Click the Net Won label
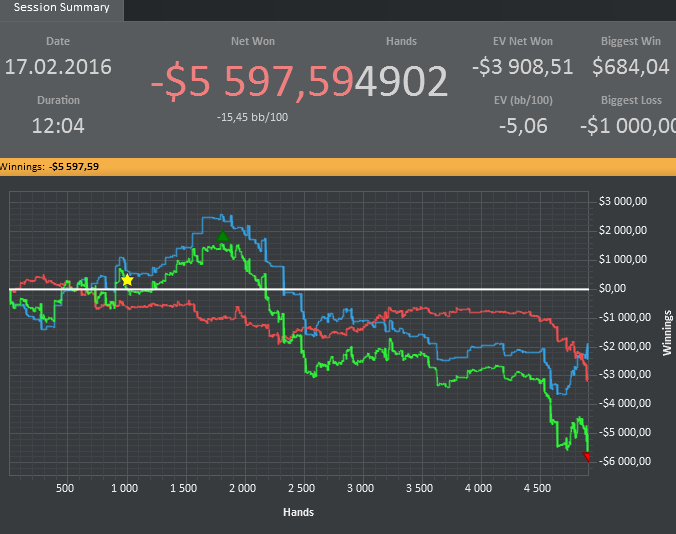676x534 pixels. (x=253, y=41)
